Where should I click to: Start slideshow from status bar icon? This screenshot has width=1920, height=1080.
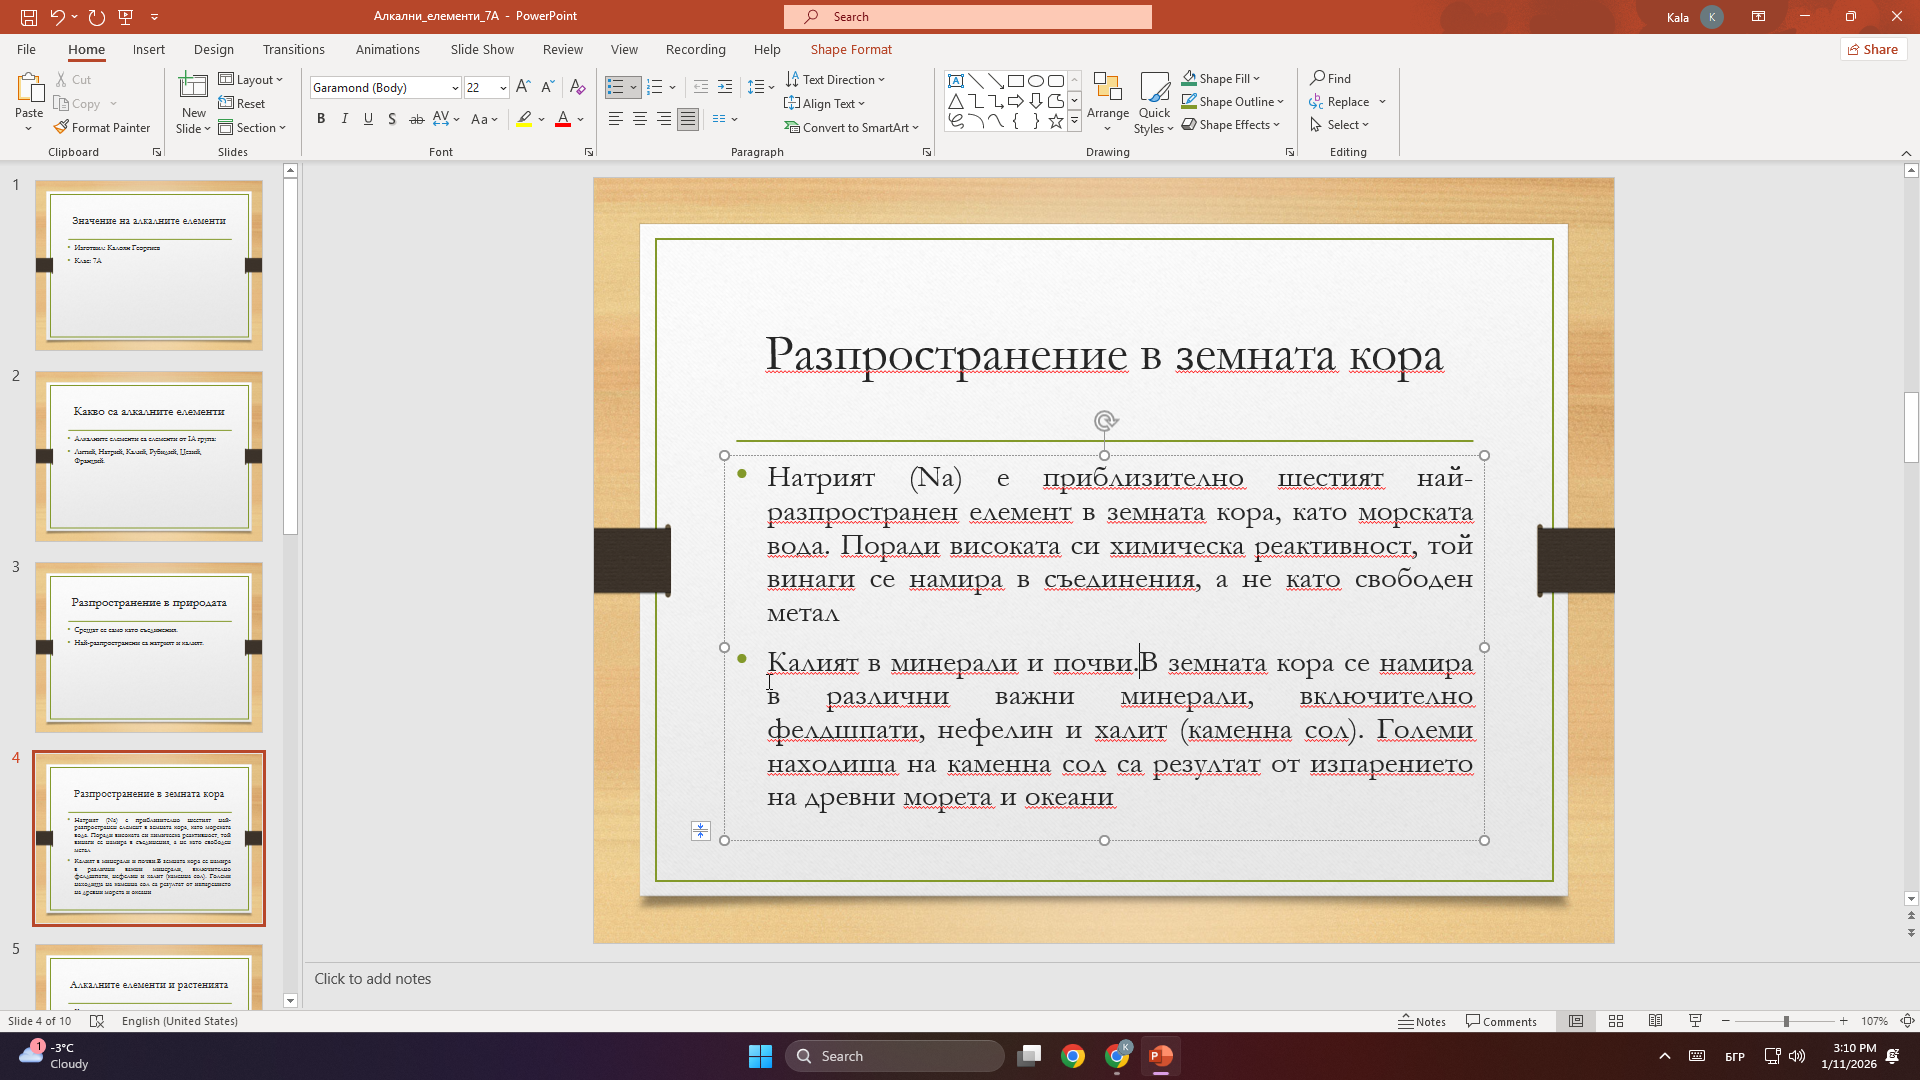(1695, 1021)
